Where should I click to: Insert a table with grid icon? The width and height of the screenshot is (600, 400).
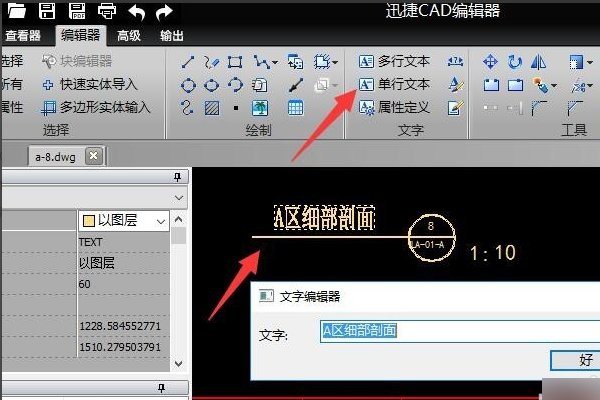[295, 108]
